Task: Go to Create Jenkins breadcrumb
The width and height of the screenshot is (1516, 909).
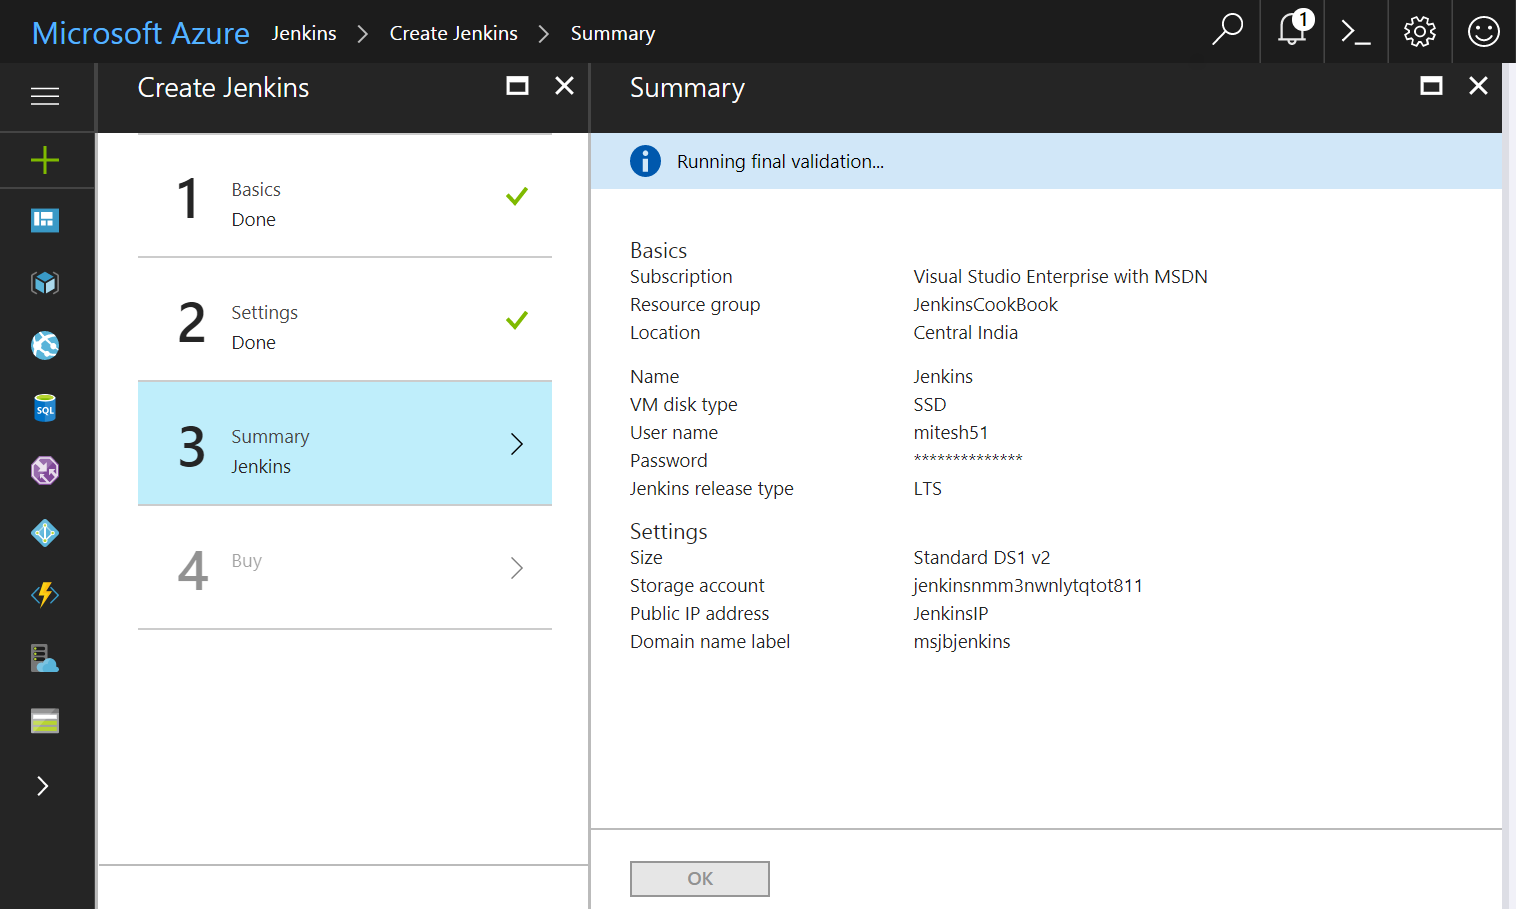Action: pyautogui.click(x=453, y=33)
